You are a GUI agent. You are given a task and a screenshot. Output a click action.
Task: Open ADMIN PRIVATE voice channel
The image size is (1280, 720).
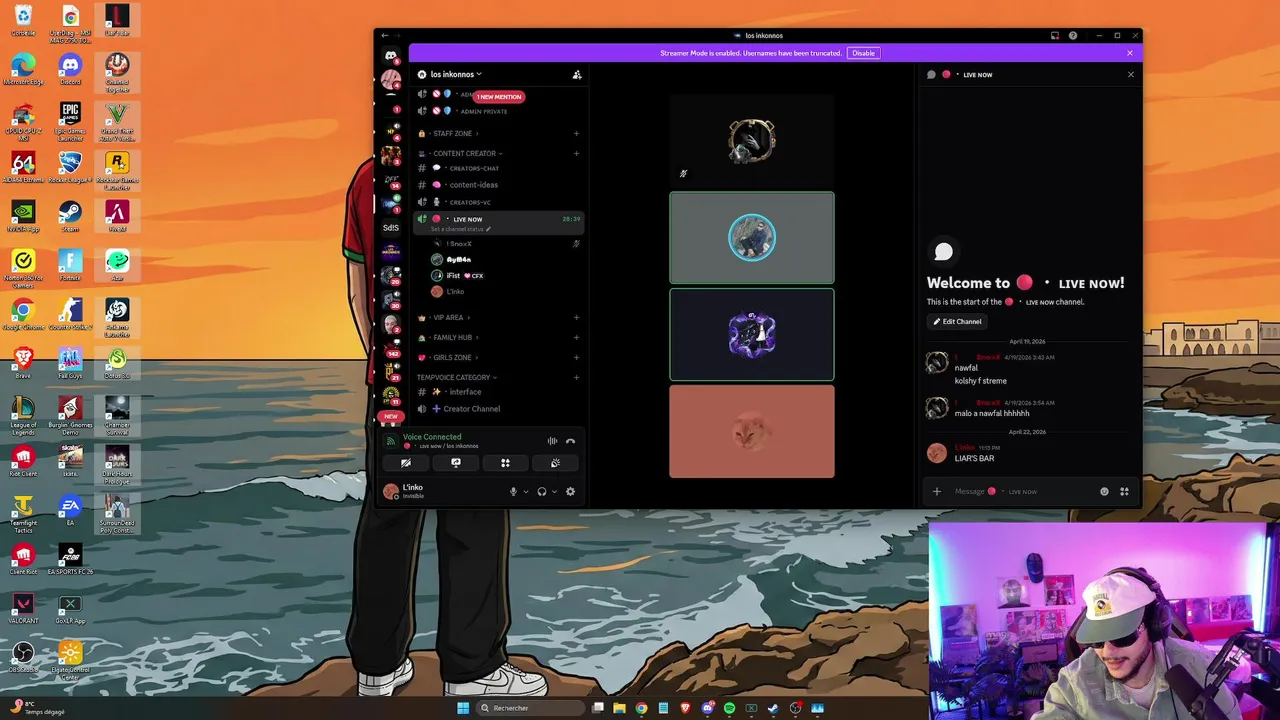(x=498, y=111)
